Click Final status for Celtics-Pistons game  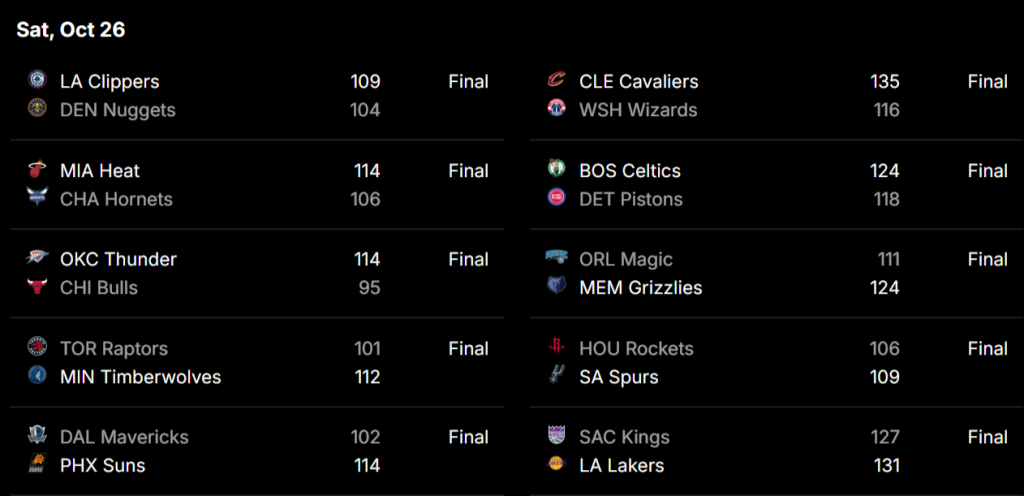click(x=987, y=171)
